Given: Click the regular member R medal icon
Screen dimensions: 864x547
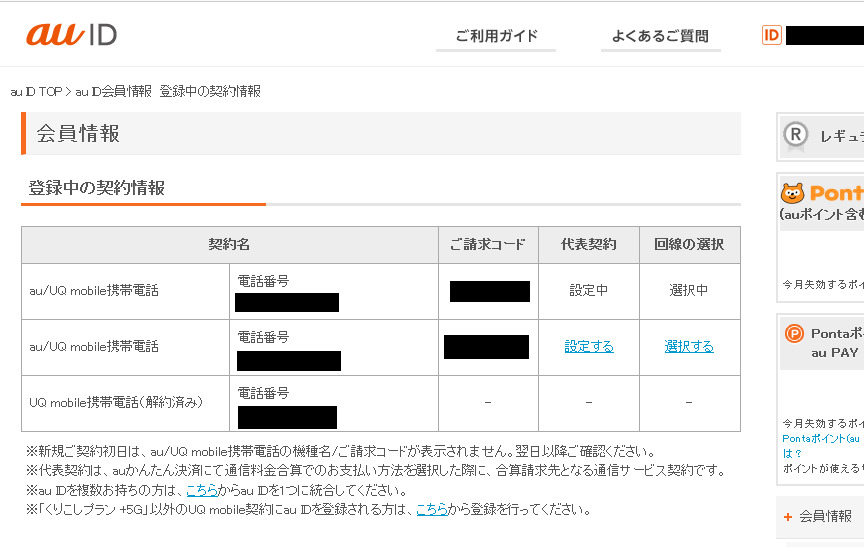Looking at the screenshot, I should [x=795, y=136].
